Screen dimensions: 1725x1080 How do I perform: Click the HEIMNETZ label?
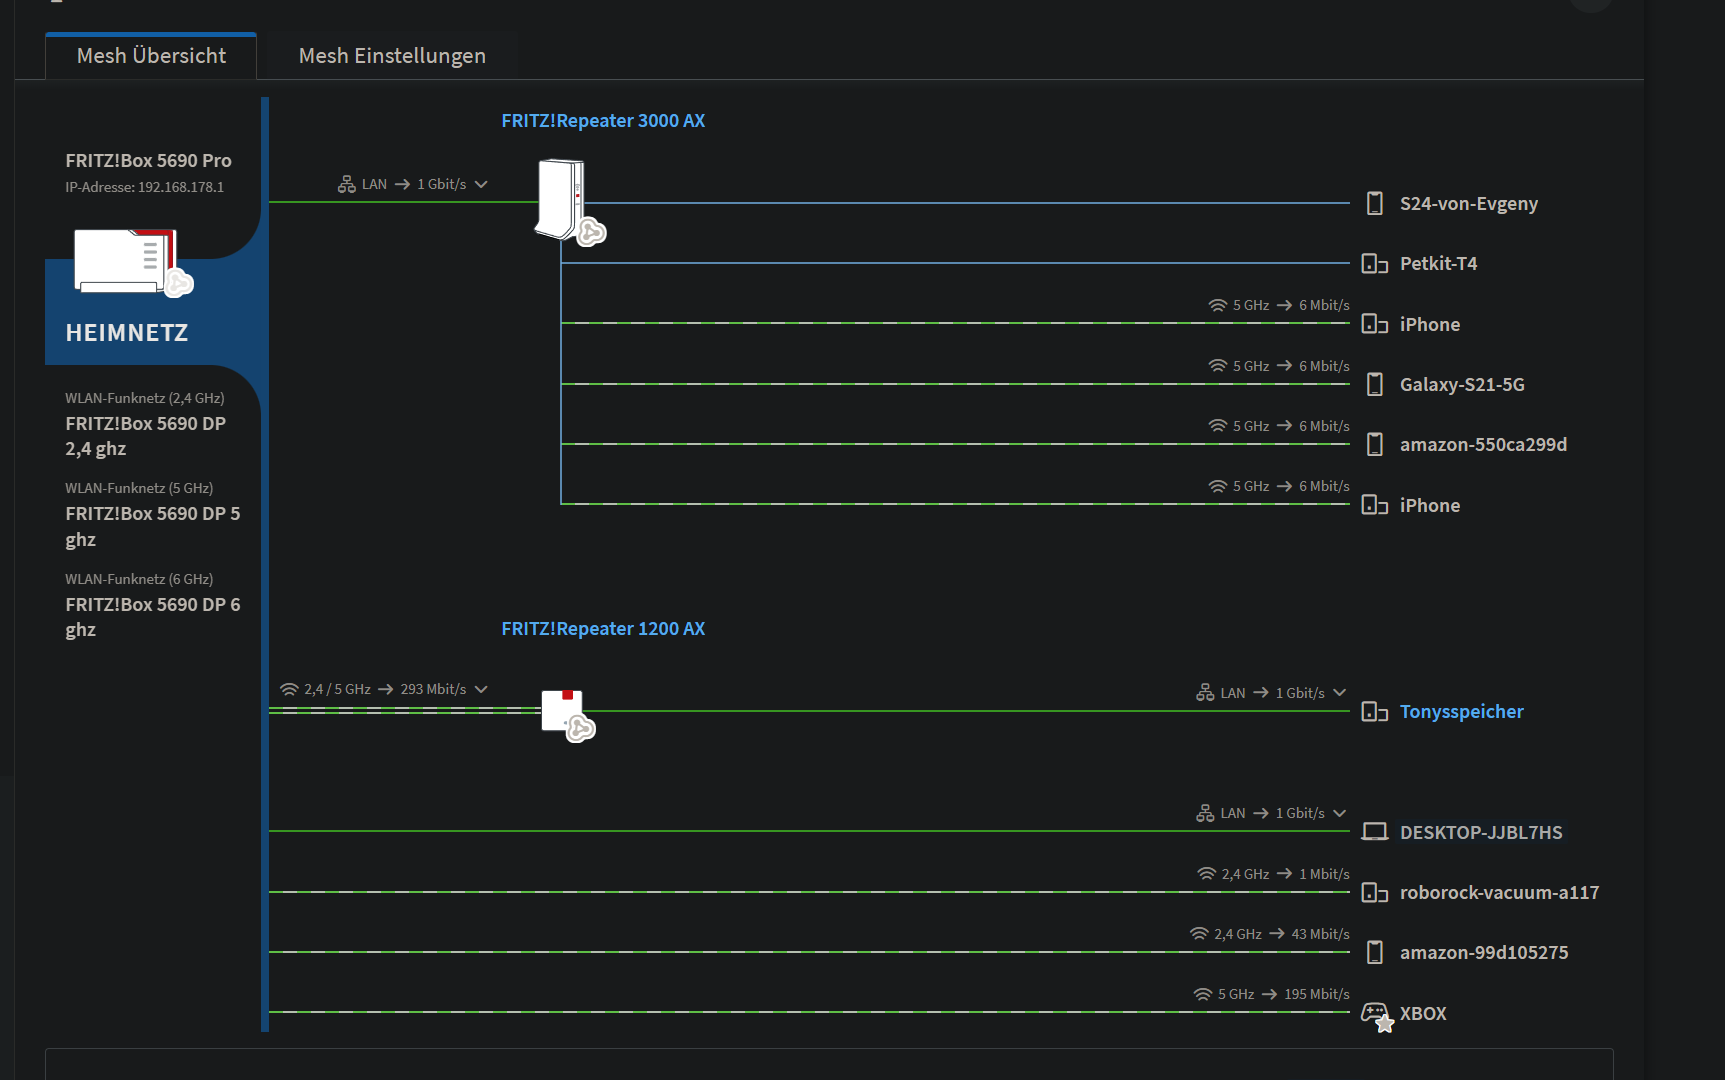point(127,333)
